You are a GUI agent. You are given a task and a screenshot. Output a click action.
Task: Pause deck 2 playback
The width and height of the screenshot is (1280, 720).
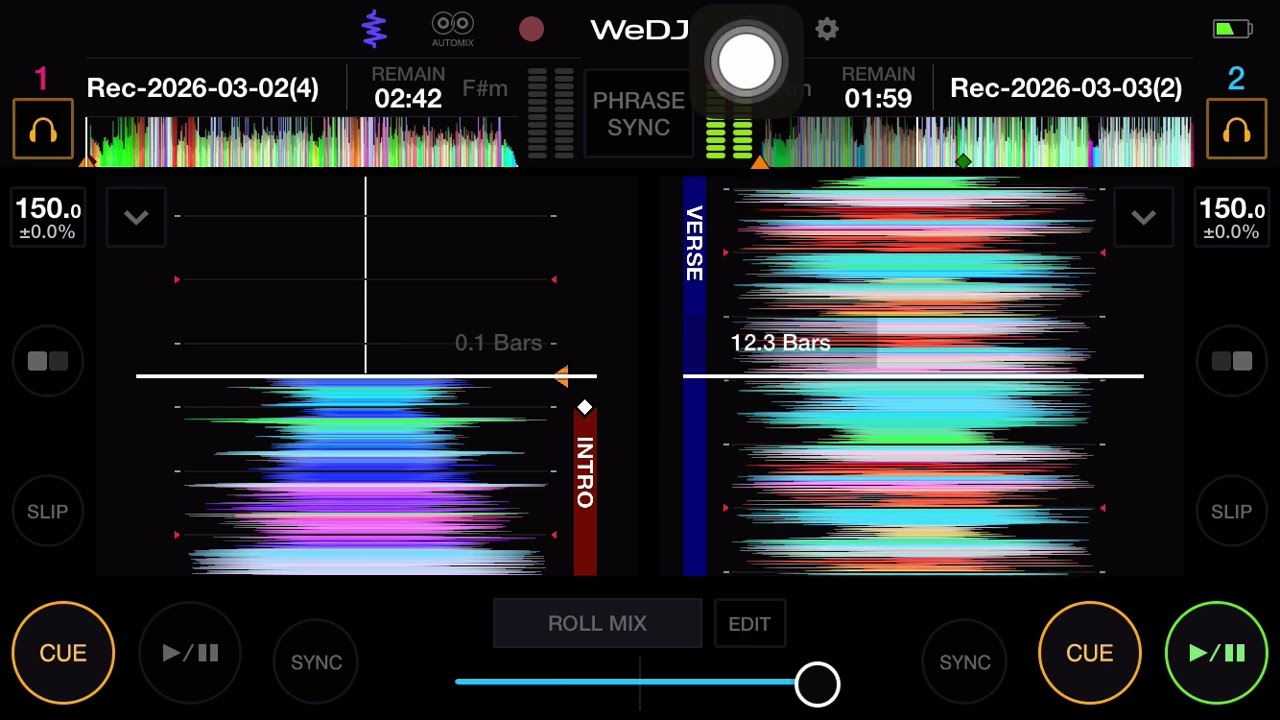coord(1217,653)
